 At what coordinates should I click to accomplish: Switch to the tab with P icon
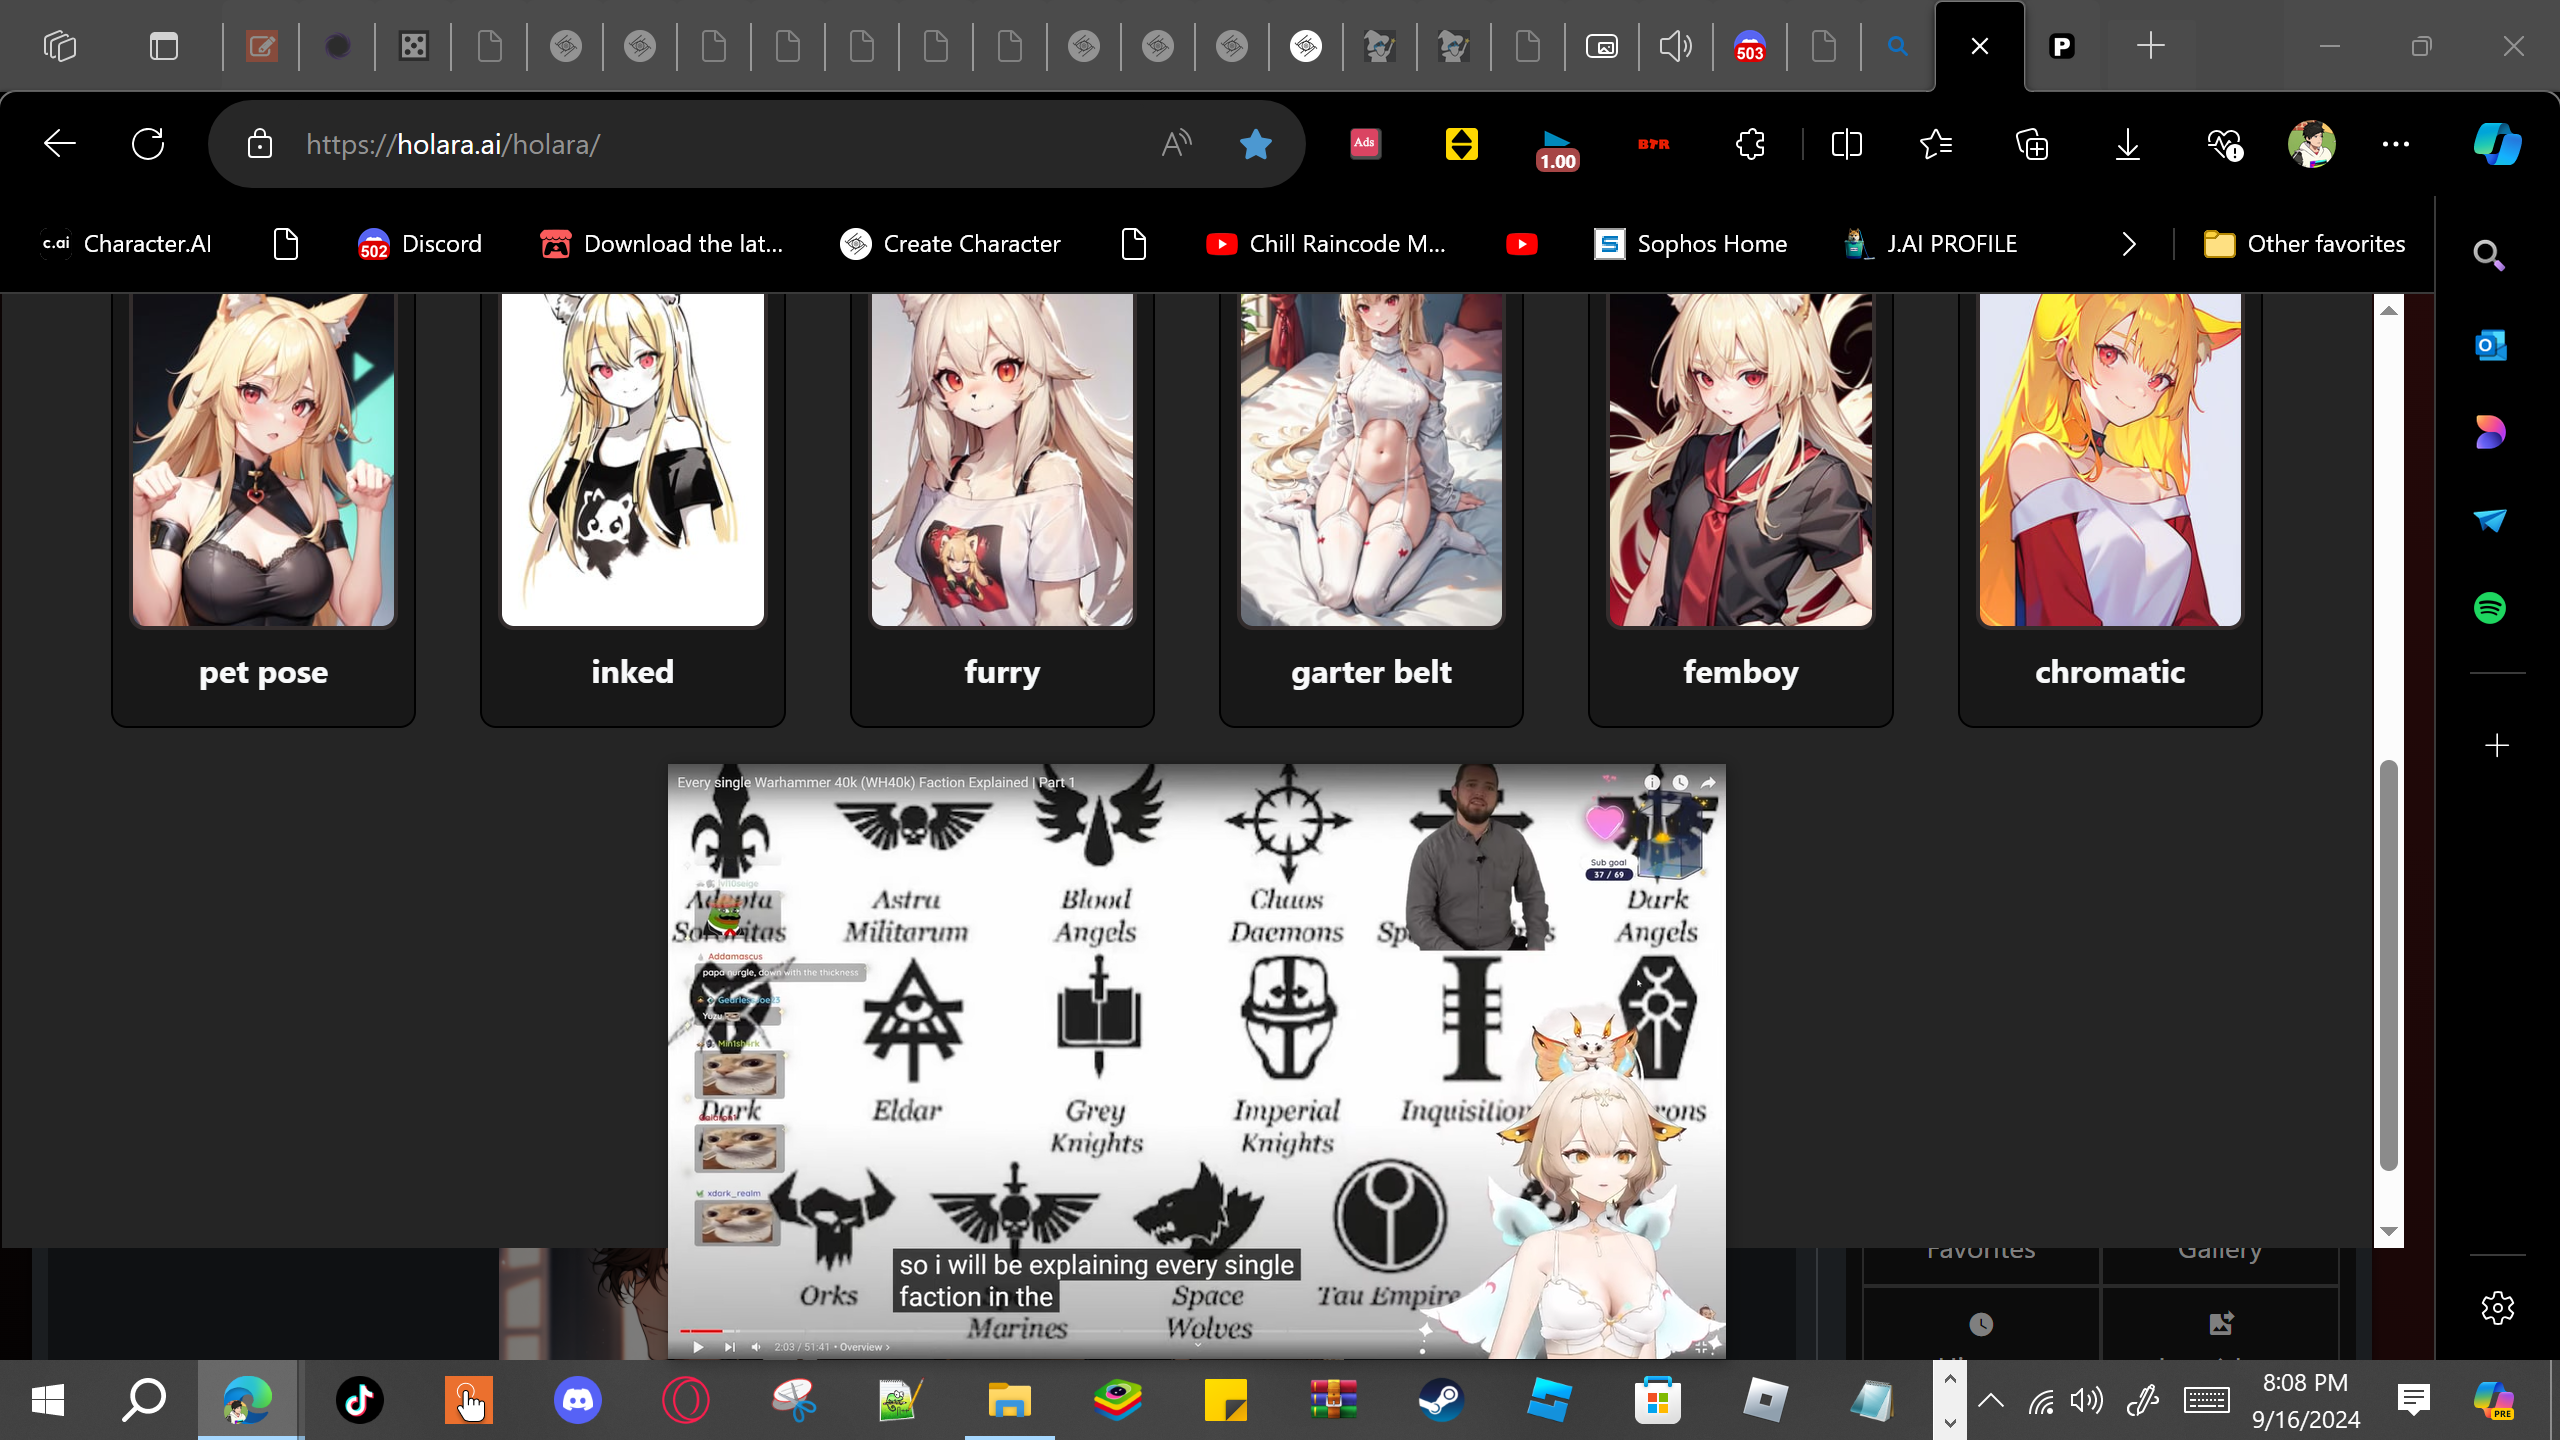[x=2062, y=46]
